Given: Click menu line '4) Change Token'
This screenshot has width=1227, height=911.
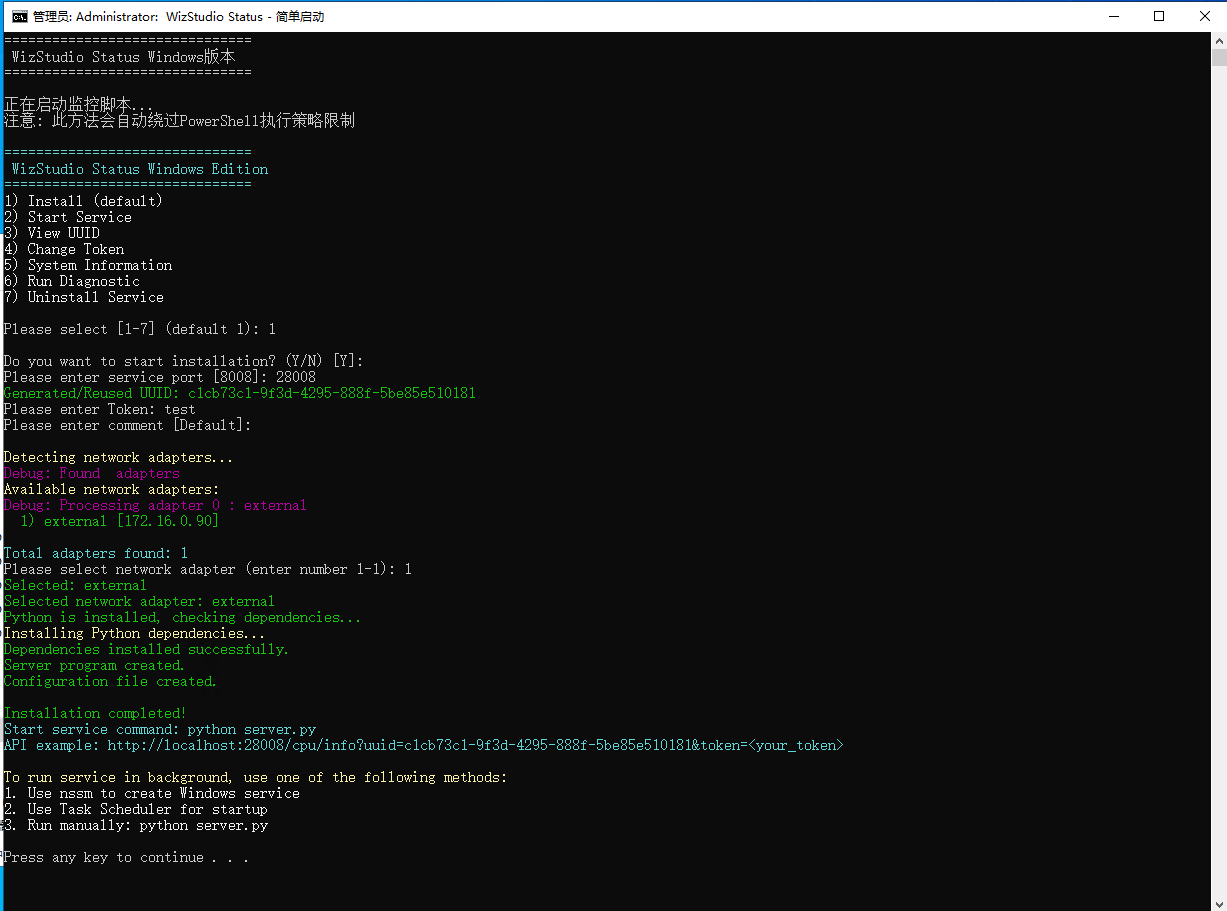Looking at the screenshot, I should [x=64, y=249].
